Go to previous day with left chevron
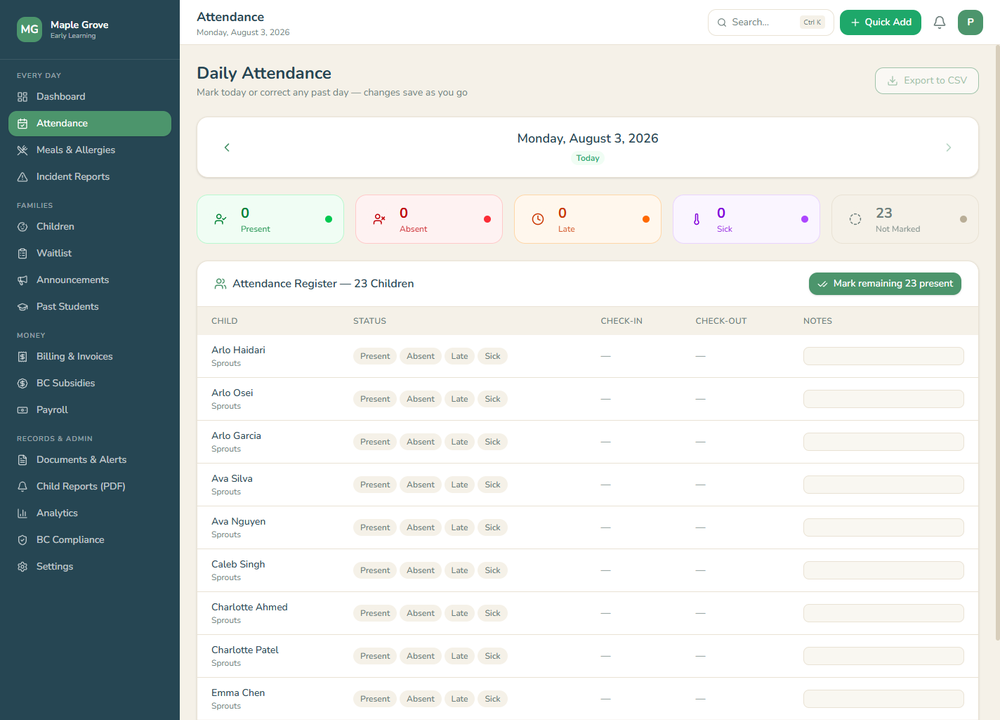 click(227, 147)
